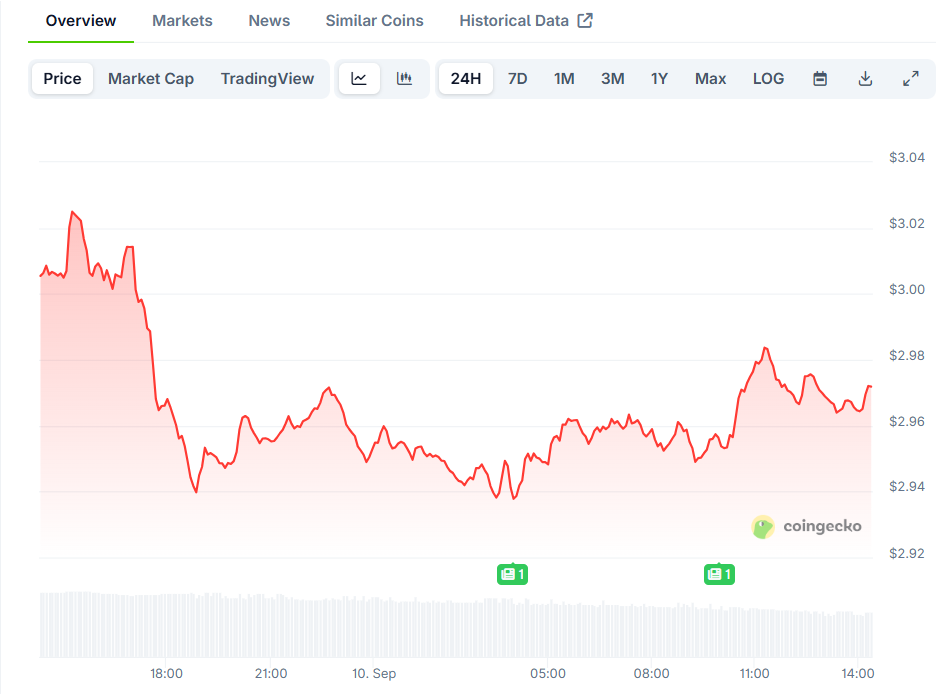Click news marker near 05:00

[512, 574]
